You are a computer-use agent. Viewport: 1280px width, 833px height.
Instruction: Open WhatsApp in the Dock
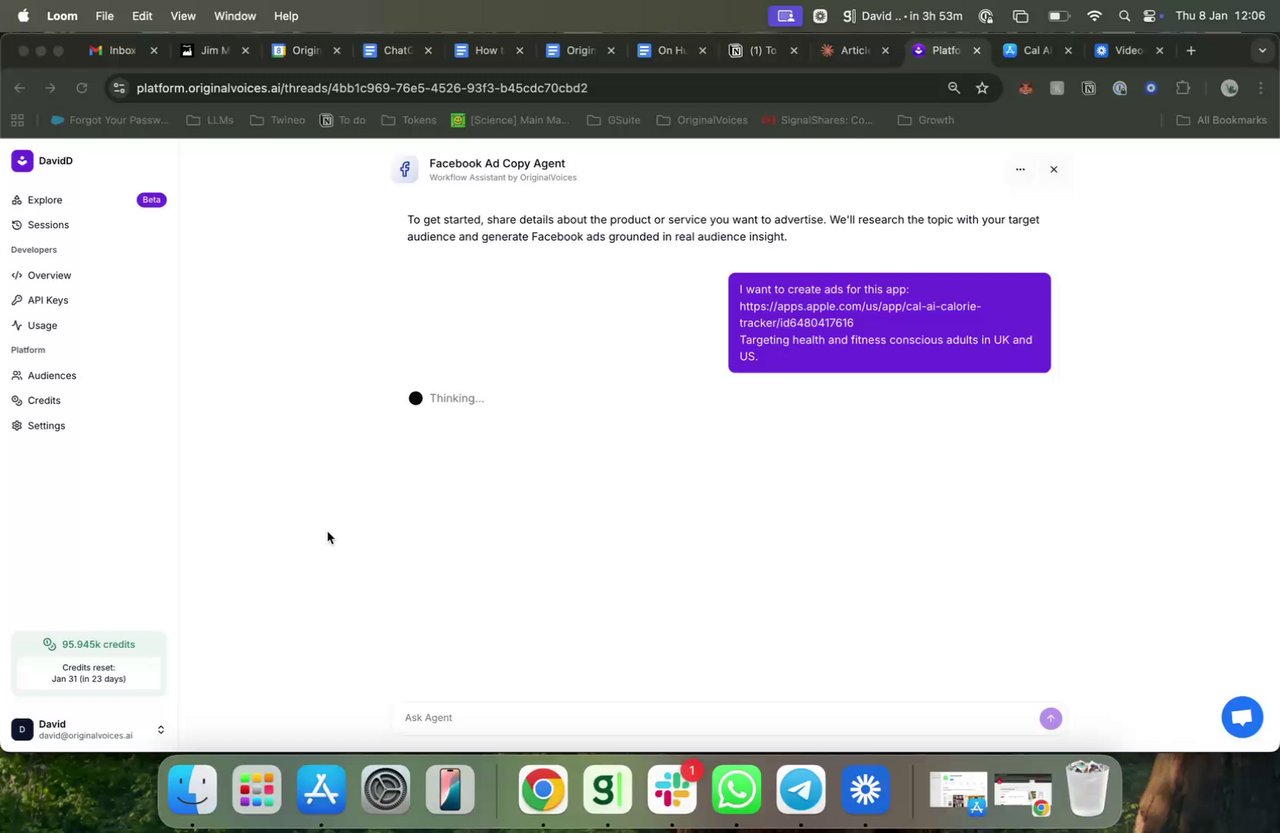point(736,790)
